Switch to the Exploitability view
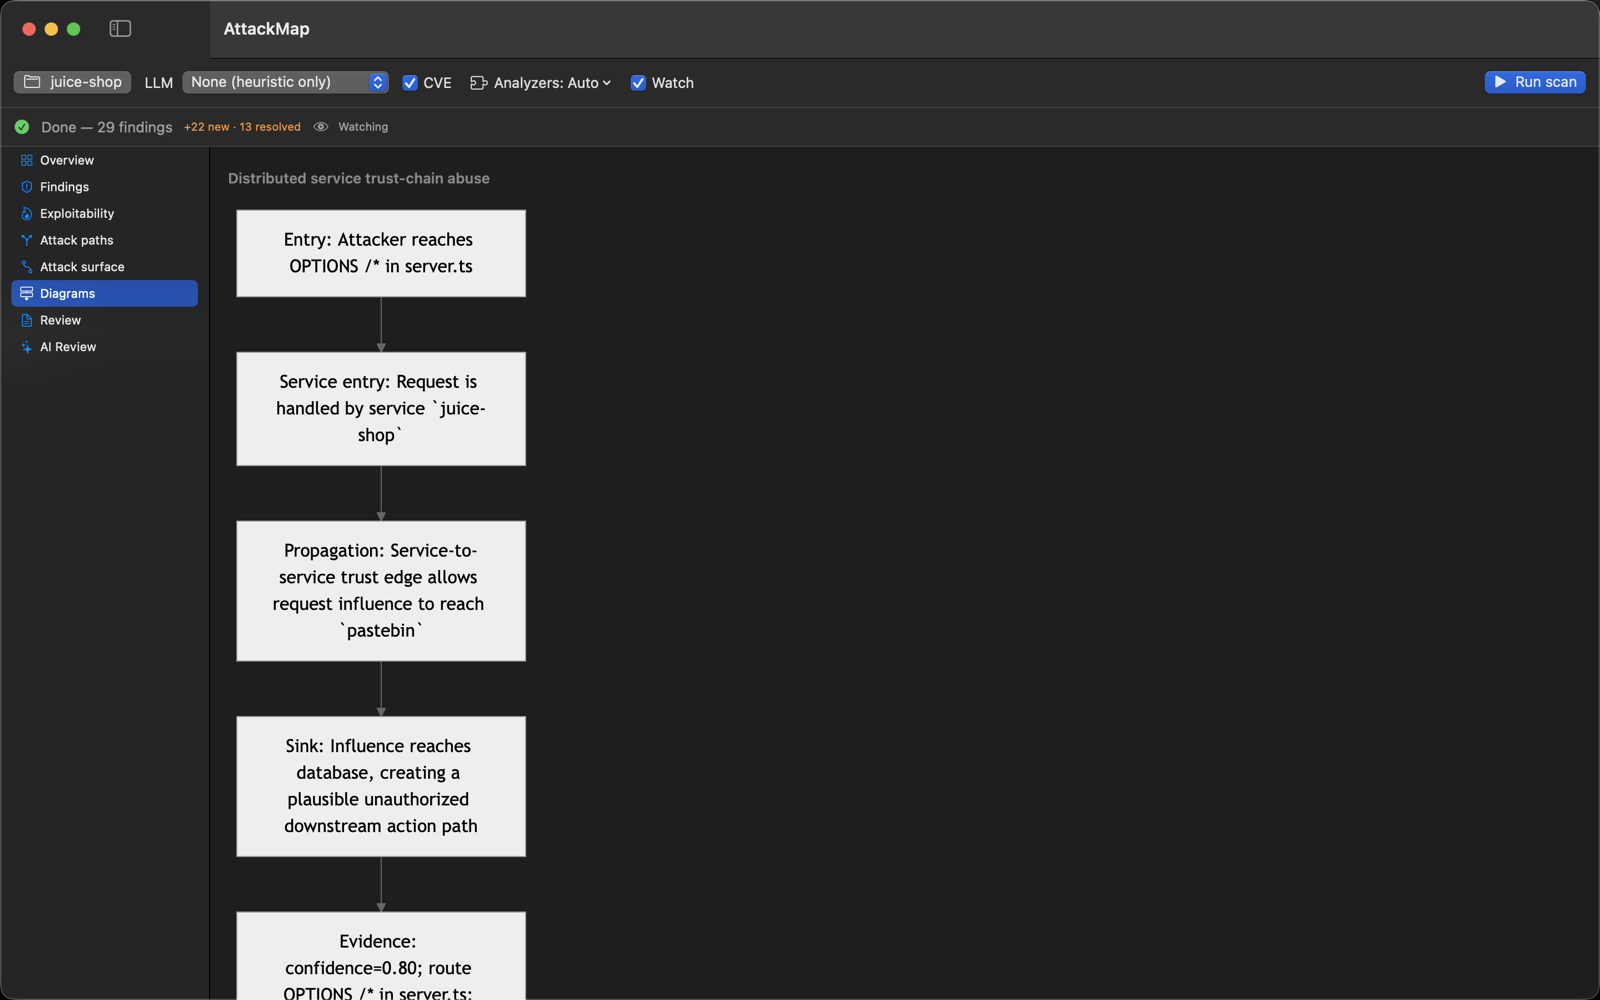This screenshot has height=1000, width=1600. click(x=104, y=213)
